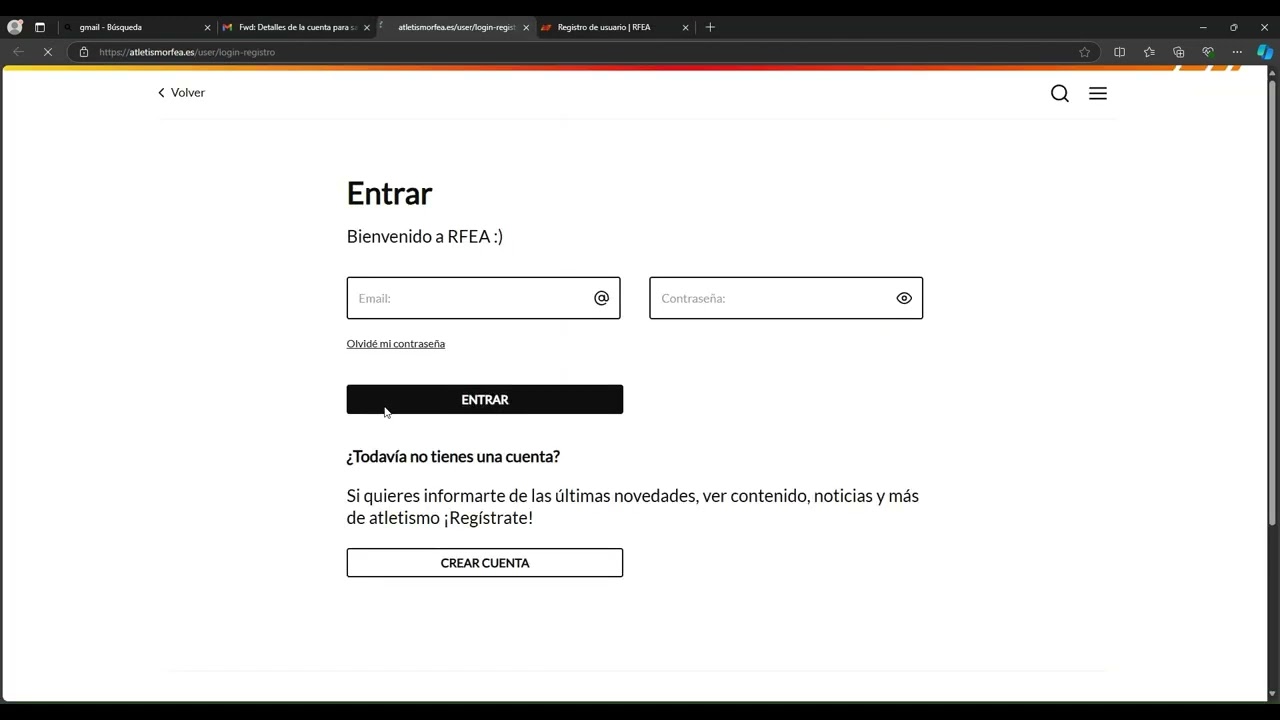Viewport: 1280px width, 720px height.
Task: Close the atletismorfea.es login tab
Action: (526, 27)
